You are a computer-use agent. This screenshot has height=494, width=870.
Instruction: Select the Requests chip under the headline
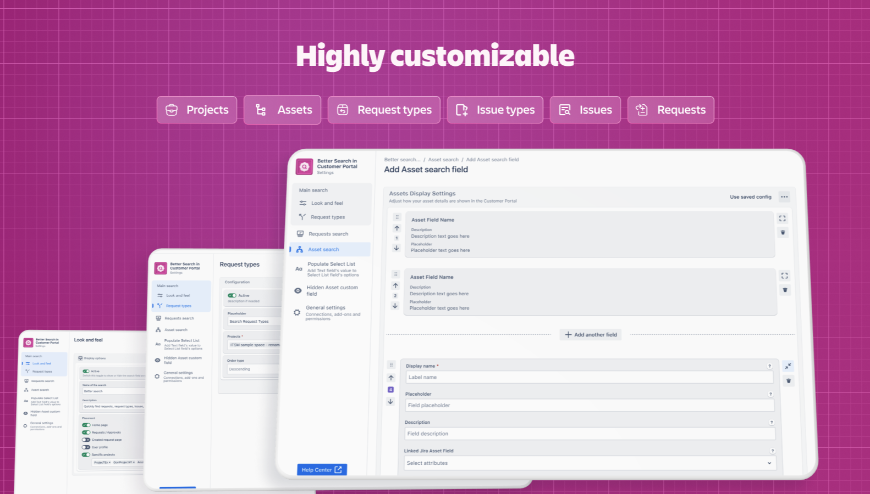click(x=671, y=110)
